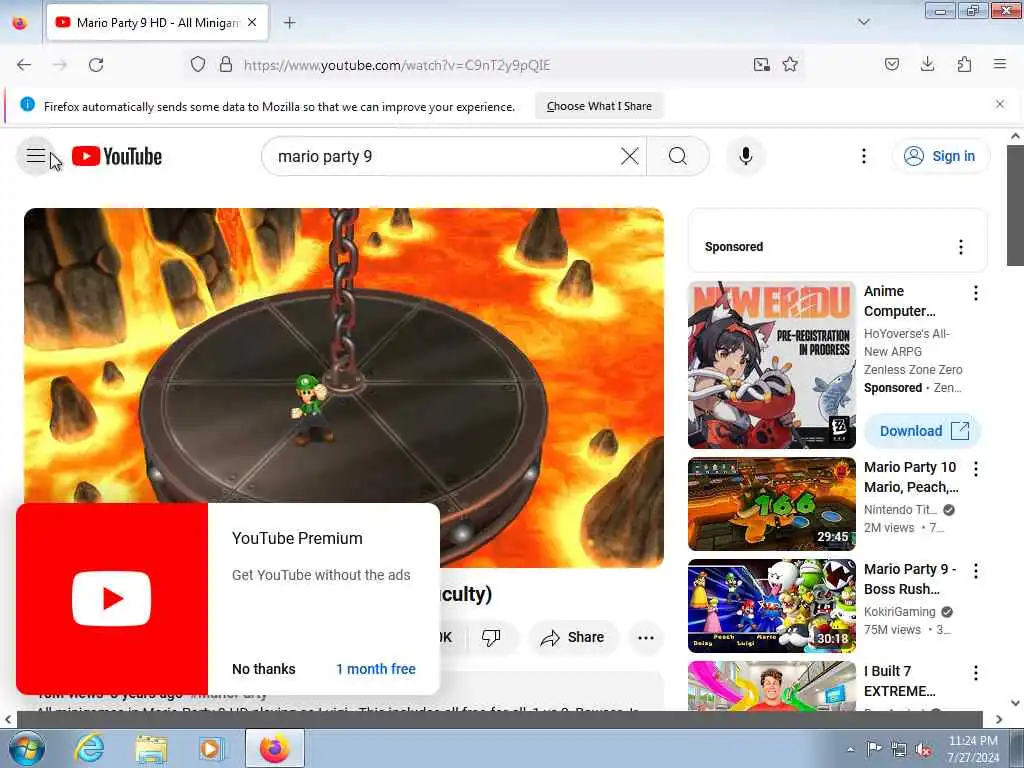Open the New Eridu ad thumbnail
This screenshot has width=1024, height=768.
click(772, 365)
